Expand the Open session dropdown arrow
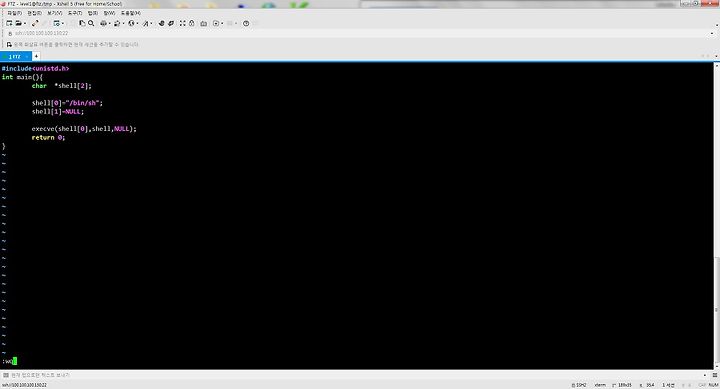Screen dimensions: 720x389 pyautogui.click(x=24, y=23)
